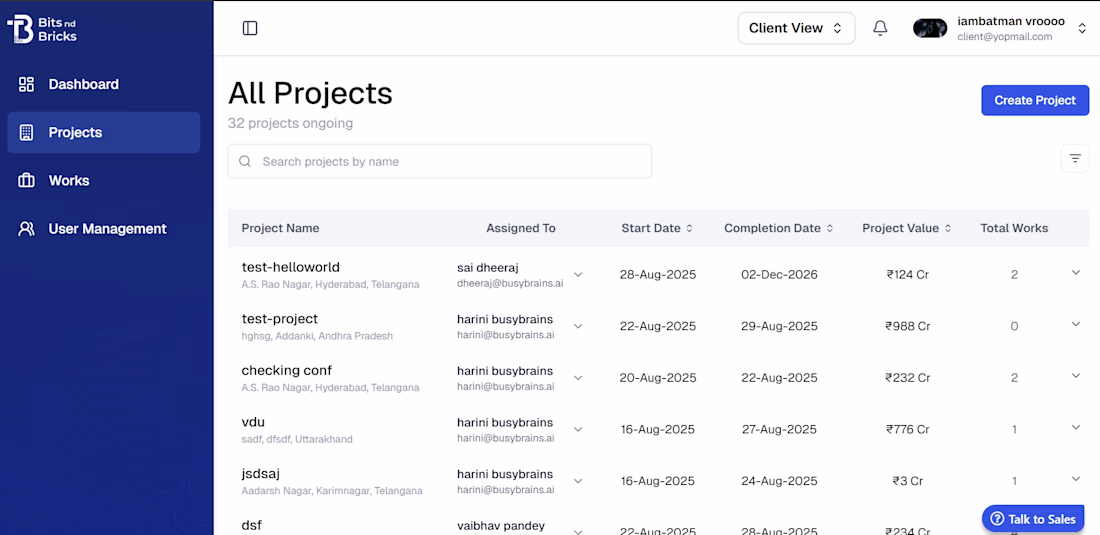Click the ₹3 Cr project value
The height and width of the screenshot is (535, 1100).
click(x=908, y=481)
